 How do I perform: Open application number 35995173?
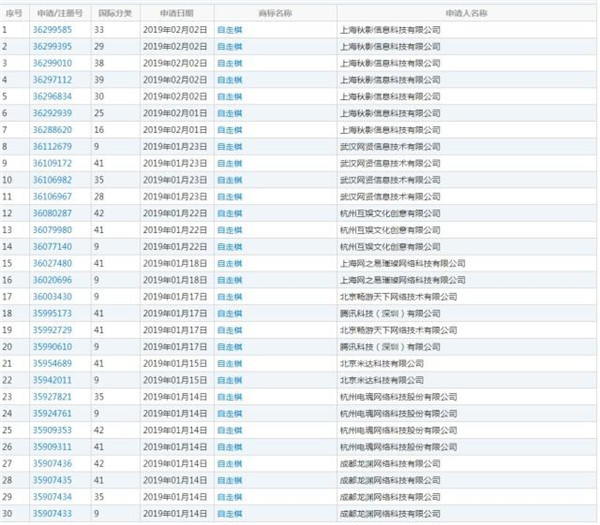(x=52, y=313)
